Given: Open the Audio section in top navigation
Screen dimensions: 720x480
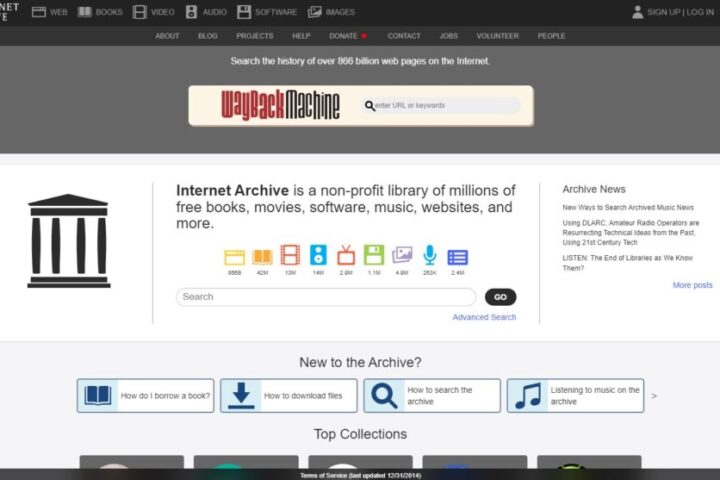Looking at the screenshot, I should coord(206,12).
